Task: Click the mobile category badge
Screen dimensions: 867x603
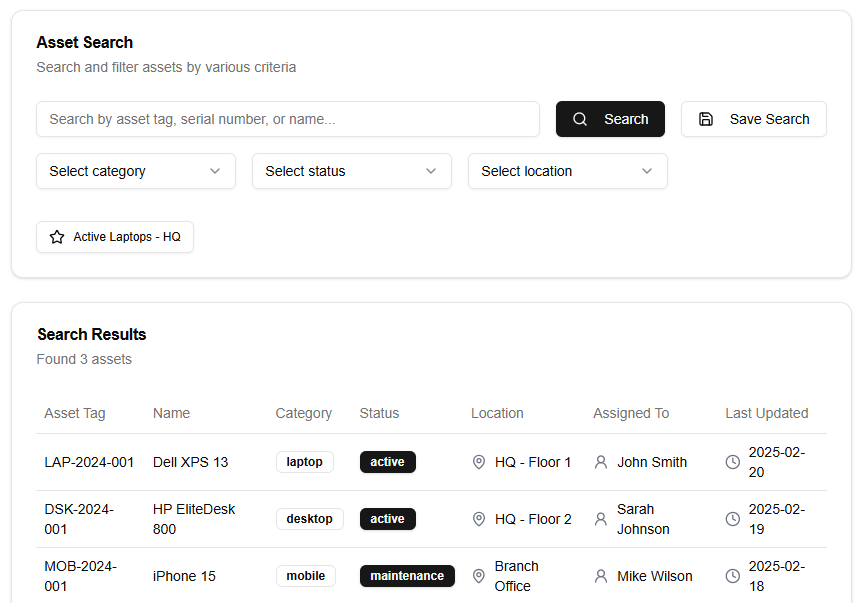Action: pos(306,576)
